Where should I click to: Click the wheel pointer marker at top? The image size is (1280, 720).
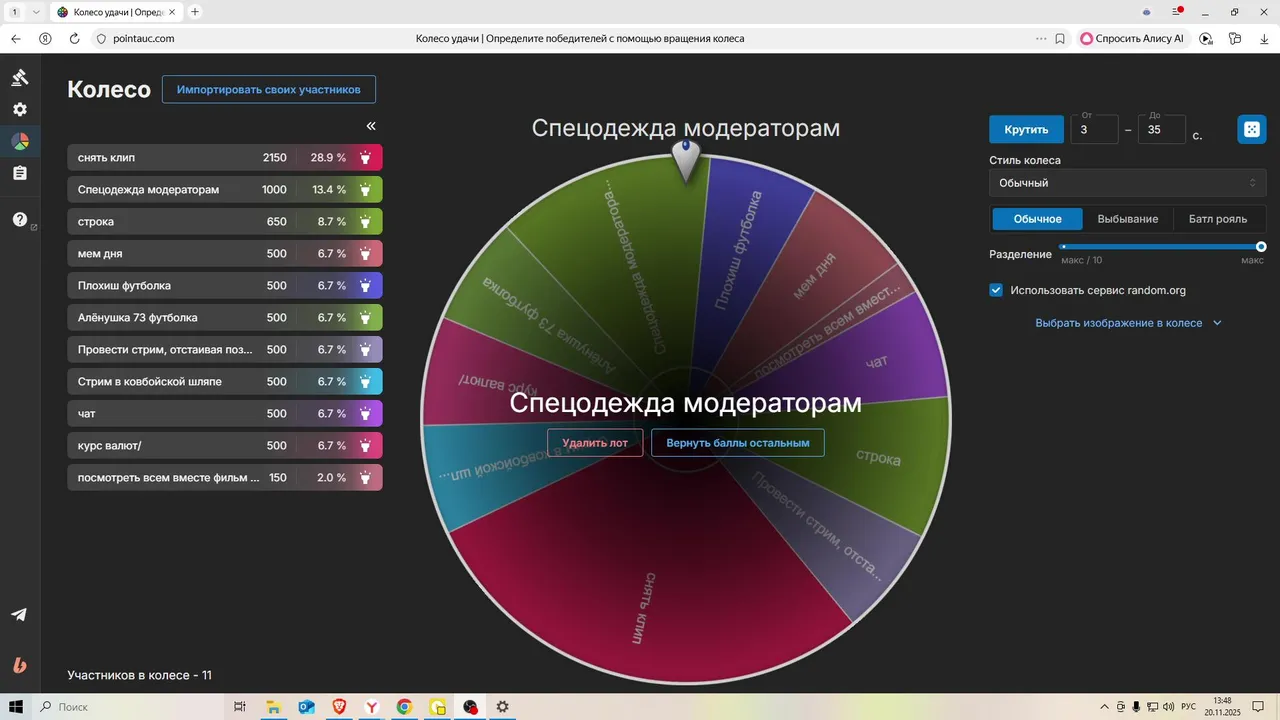click(686, 160)
